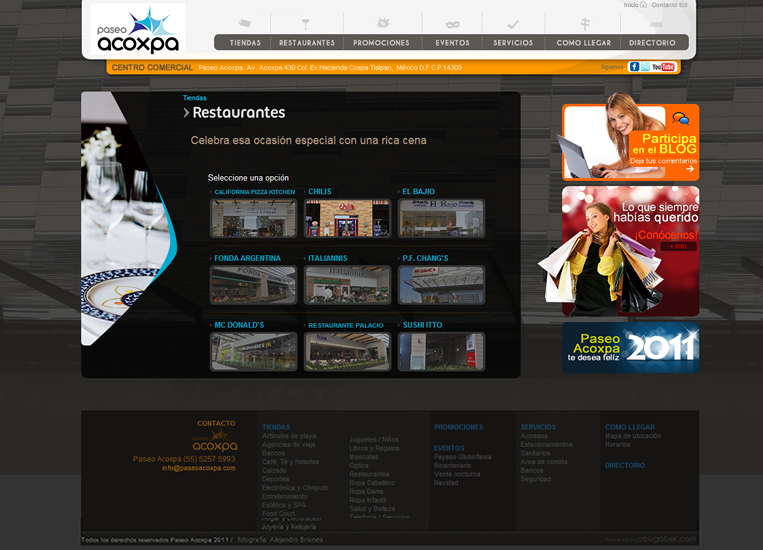Click the Chilis storefront thumbnail
This screenshot has width=763, height=550.
tap(347, 219)
